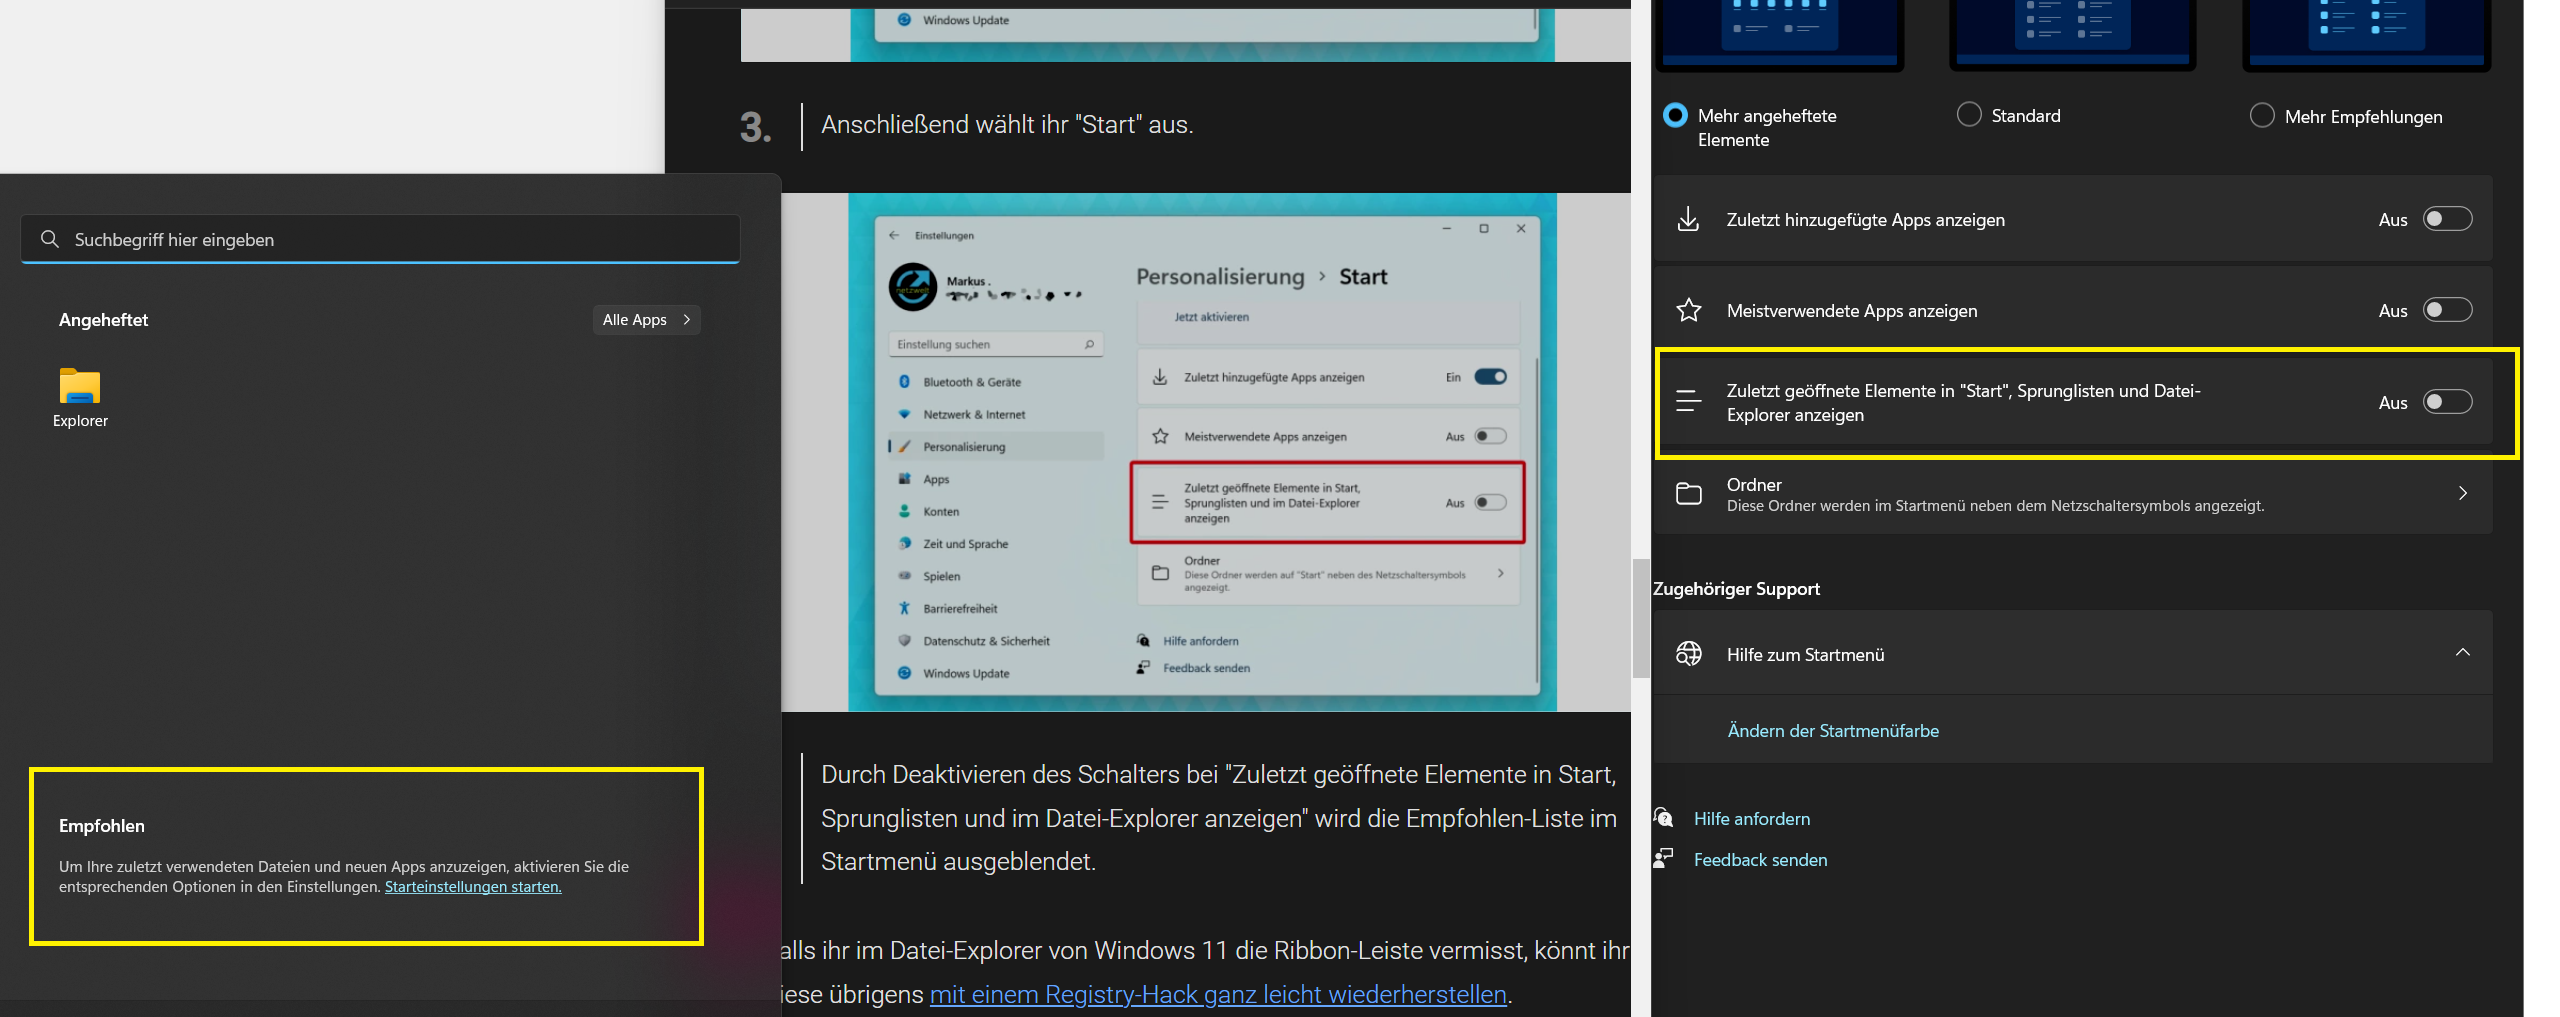
Task: Click the Mehr angeheftete Elemente layout thumbnail
Action: pyautogui.click(x=1780, y=35)
